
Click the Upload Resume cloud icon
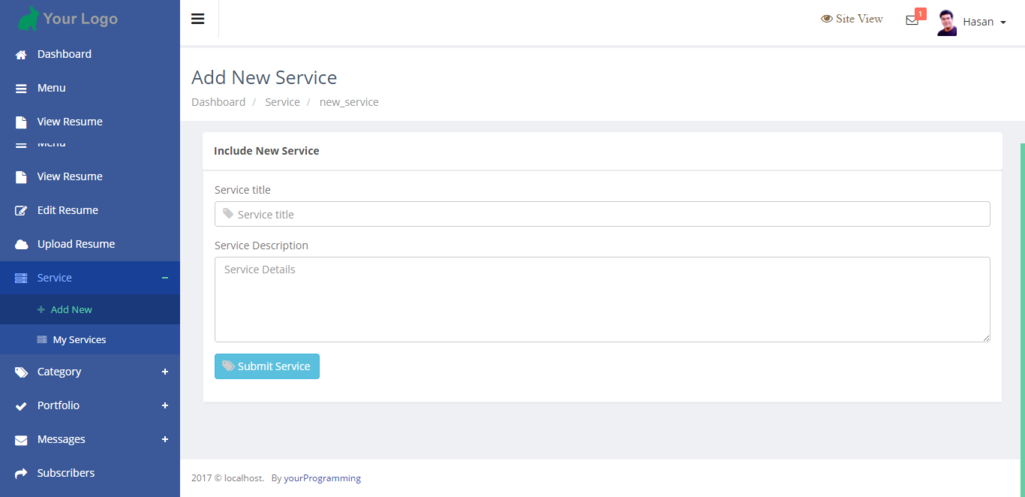pyautogui.click(x=21, y=245)
